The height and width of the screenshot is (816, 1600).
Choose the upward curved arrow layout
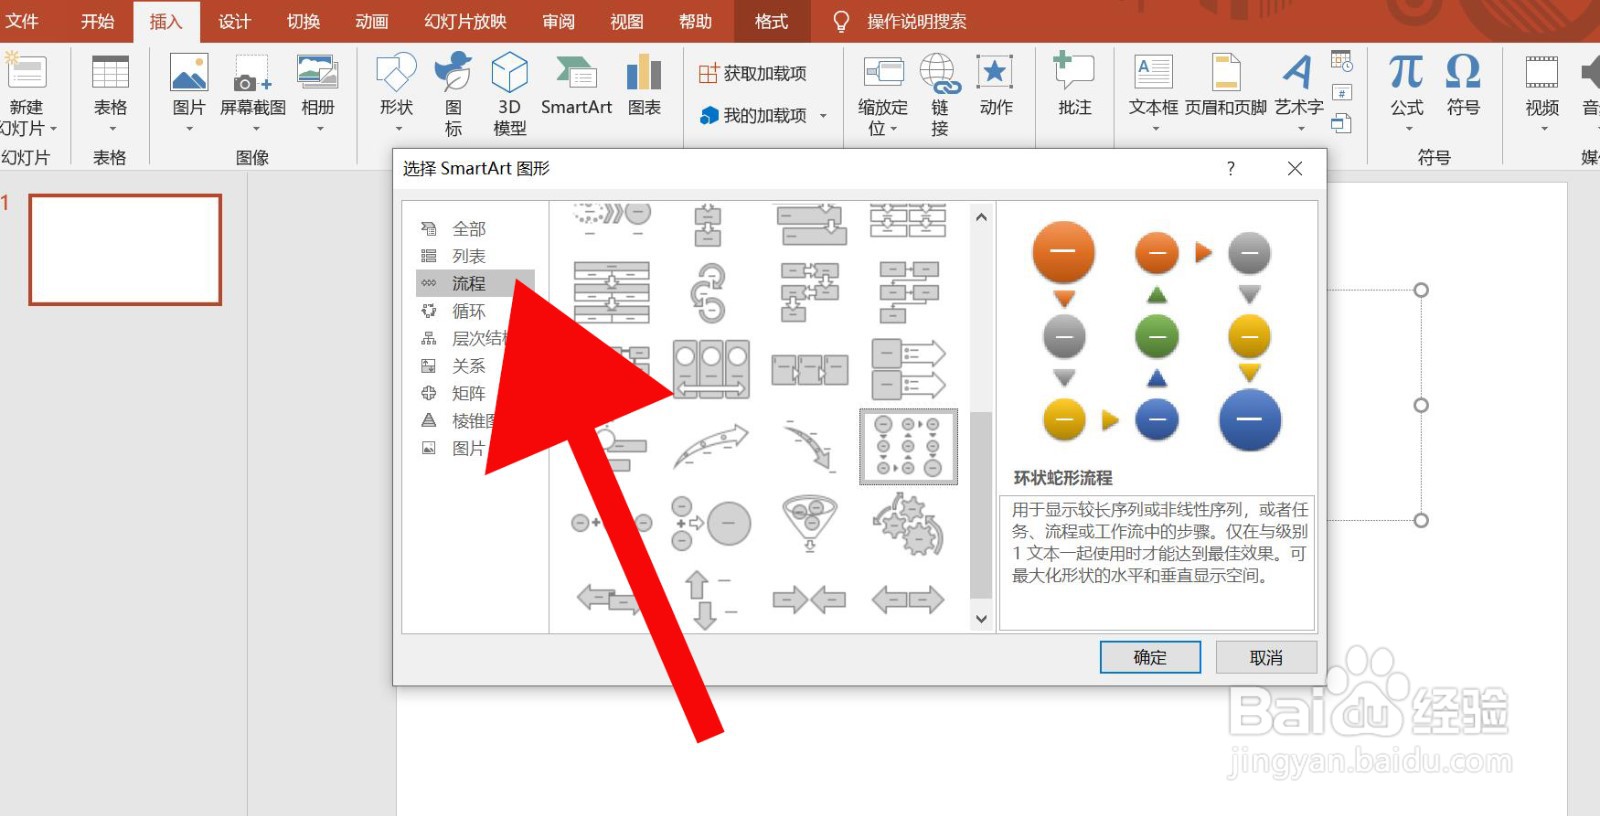pyautogui.click(x=711, y=447)
